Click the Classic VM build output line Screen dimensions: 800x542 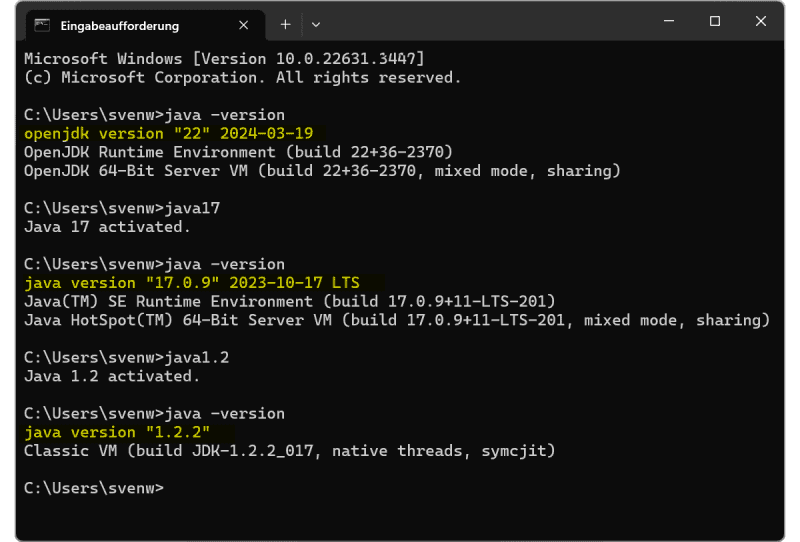click(289, 451)
